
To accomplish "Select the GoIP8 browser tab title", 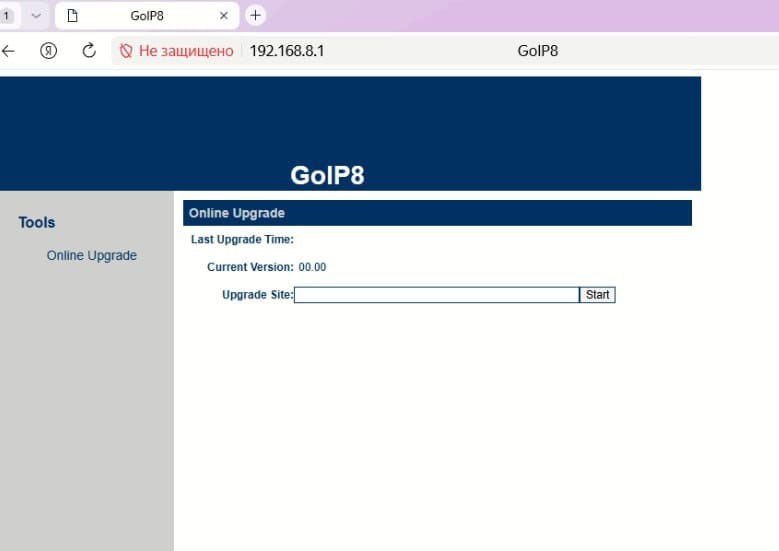I will (x=147, y=16).
